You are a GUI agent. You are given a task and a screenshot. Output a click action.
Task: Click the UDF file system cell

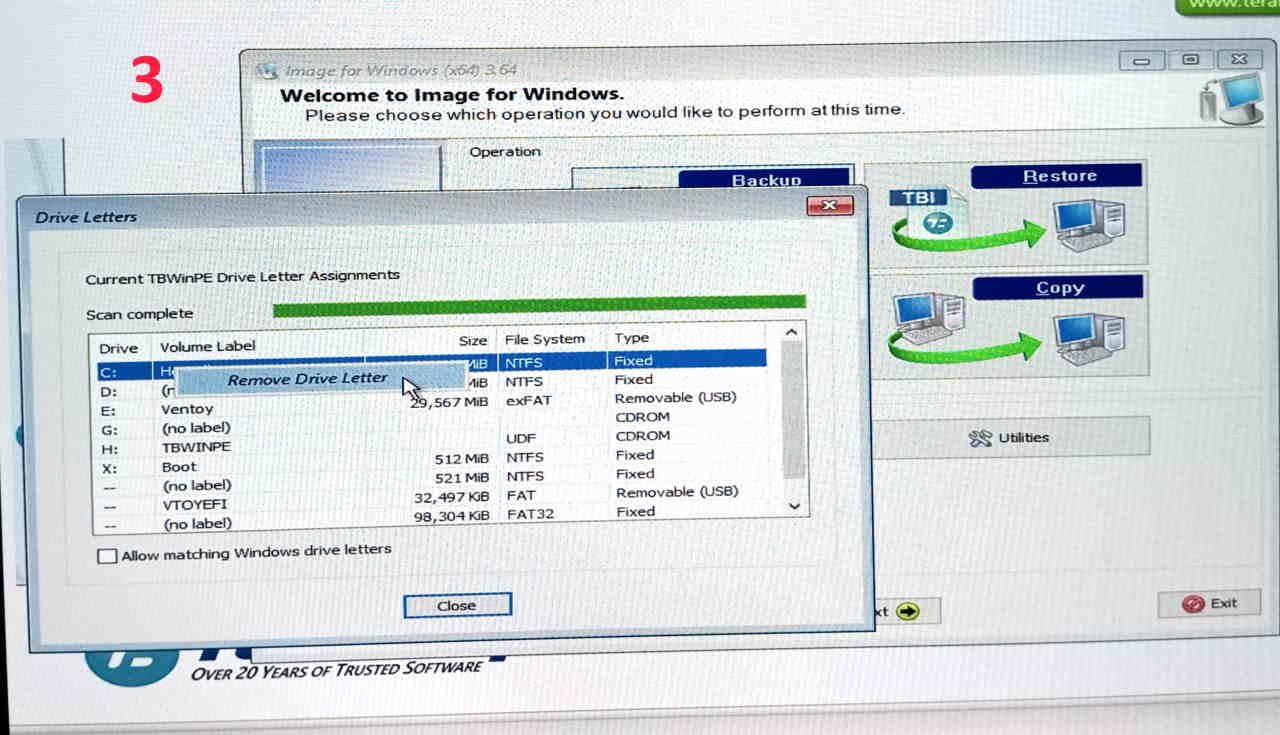521,438
